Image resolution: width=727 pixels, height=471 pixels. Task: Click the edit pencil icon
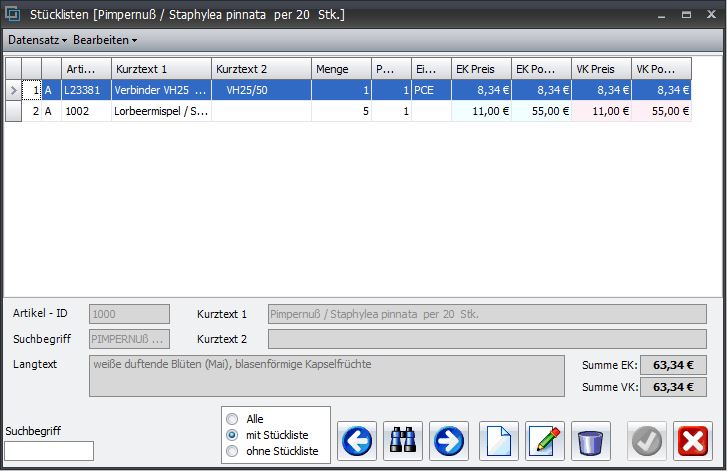546,441
